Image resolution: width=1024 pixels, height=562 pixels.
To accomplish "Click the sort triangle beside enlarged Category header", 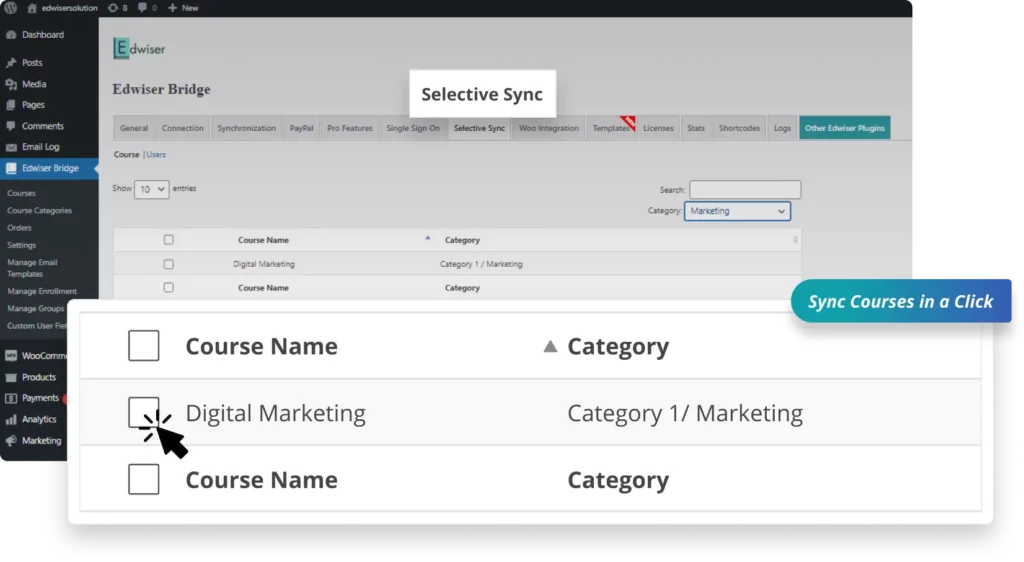I will point(551,347).
